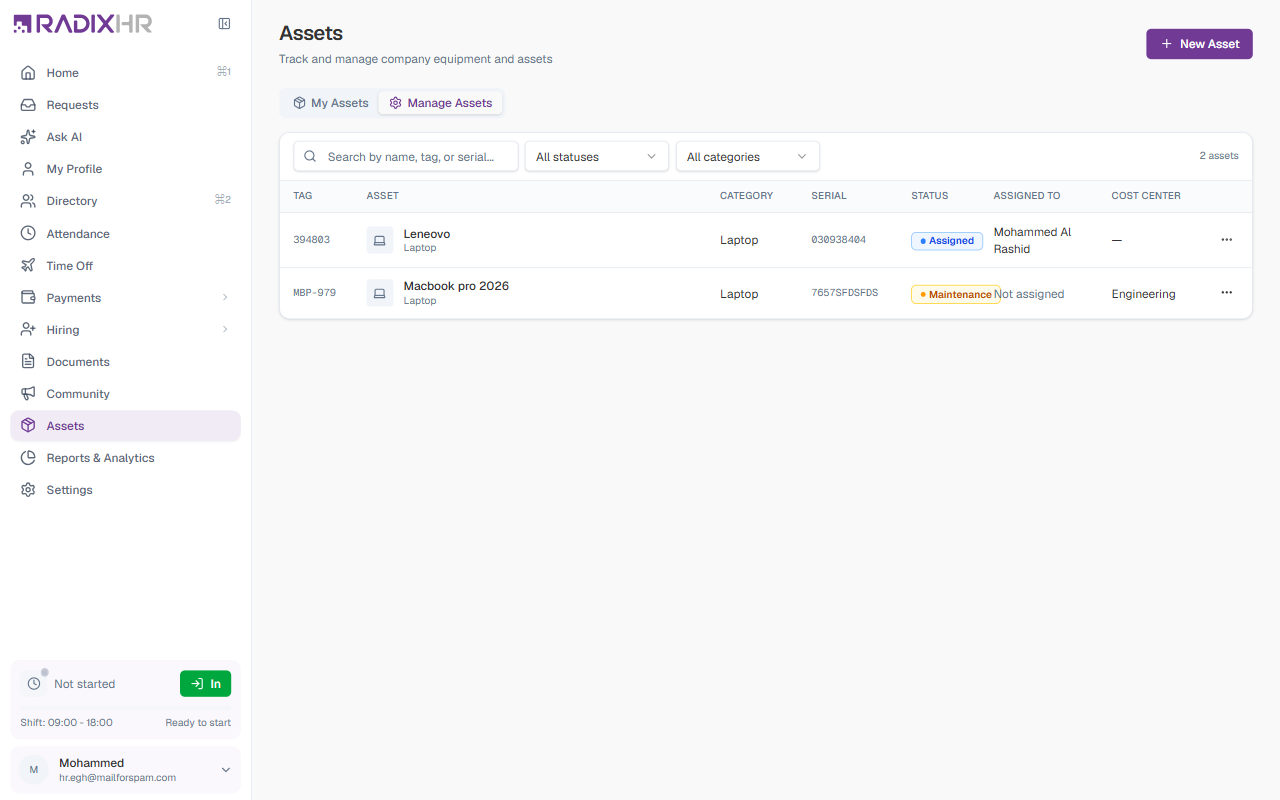Expand the Payments submenu chevron
The height and width of the screenshot is (800, 1280).
(225, 297)
